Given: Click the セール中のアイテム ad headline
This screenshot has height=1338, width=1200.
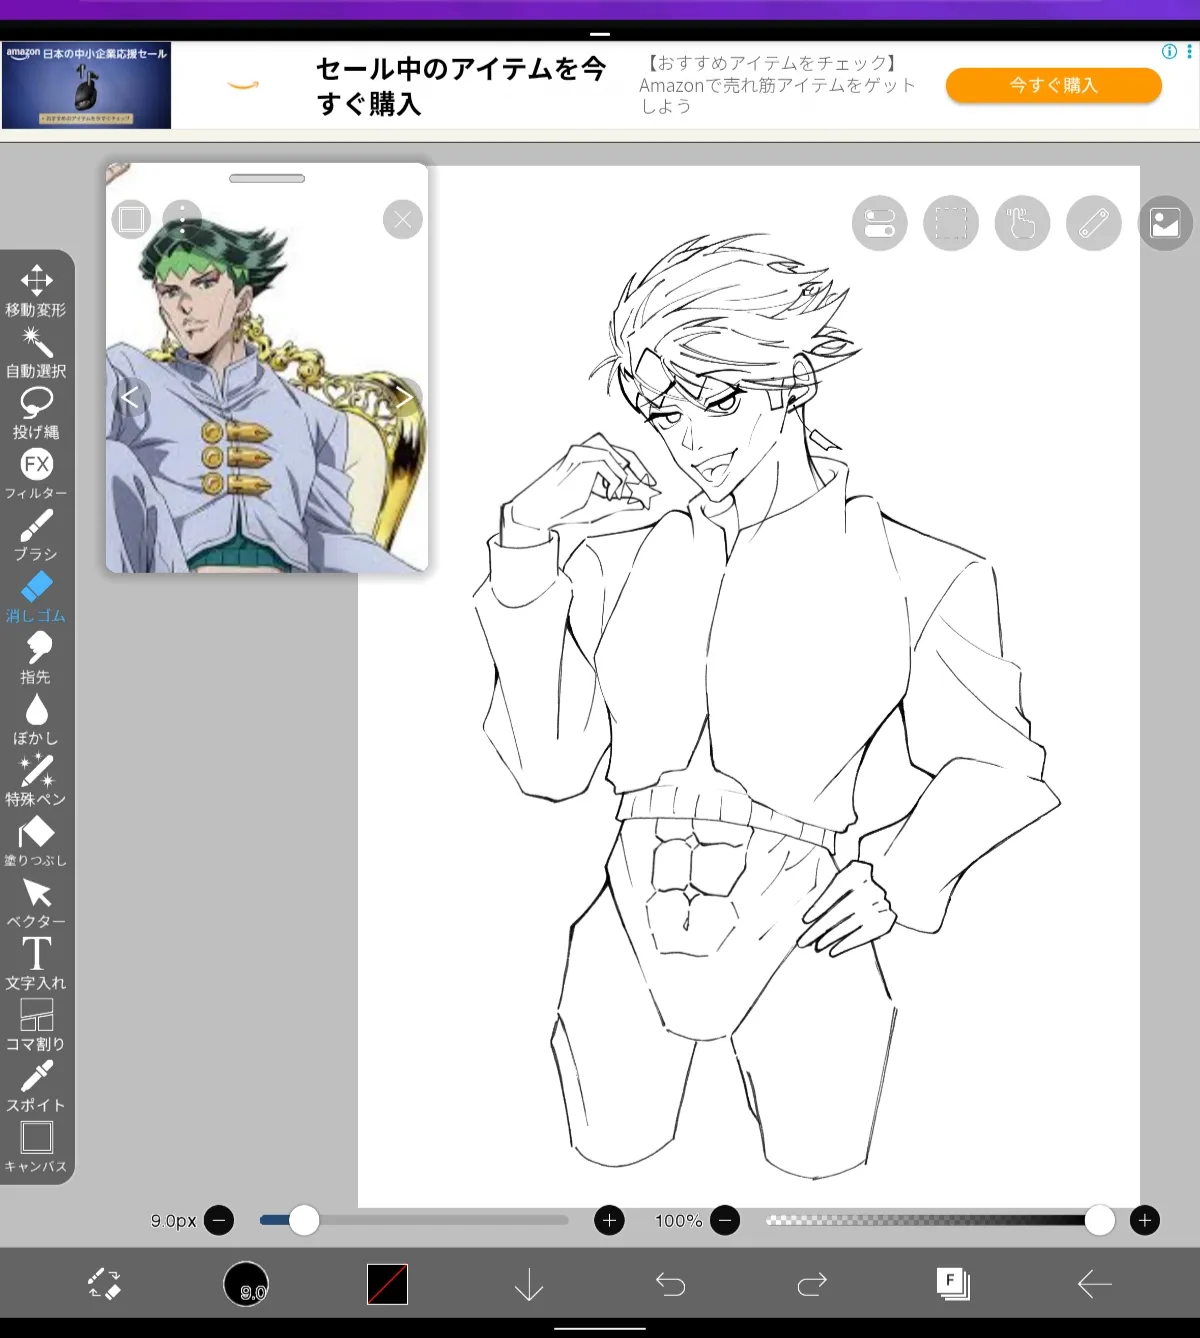Looking at the screenshot, I should [461, 86].
